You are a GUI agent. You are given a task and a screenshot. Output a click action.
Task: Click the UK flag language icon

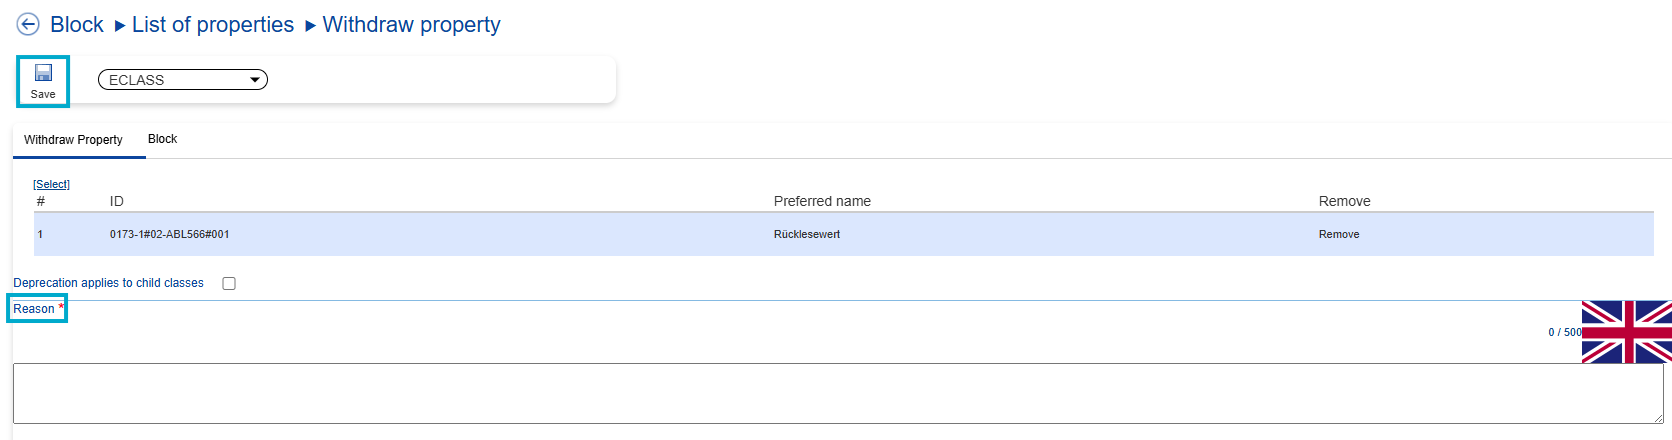coord(1626,332)
